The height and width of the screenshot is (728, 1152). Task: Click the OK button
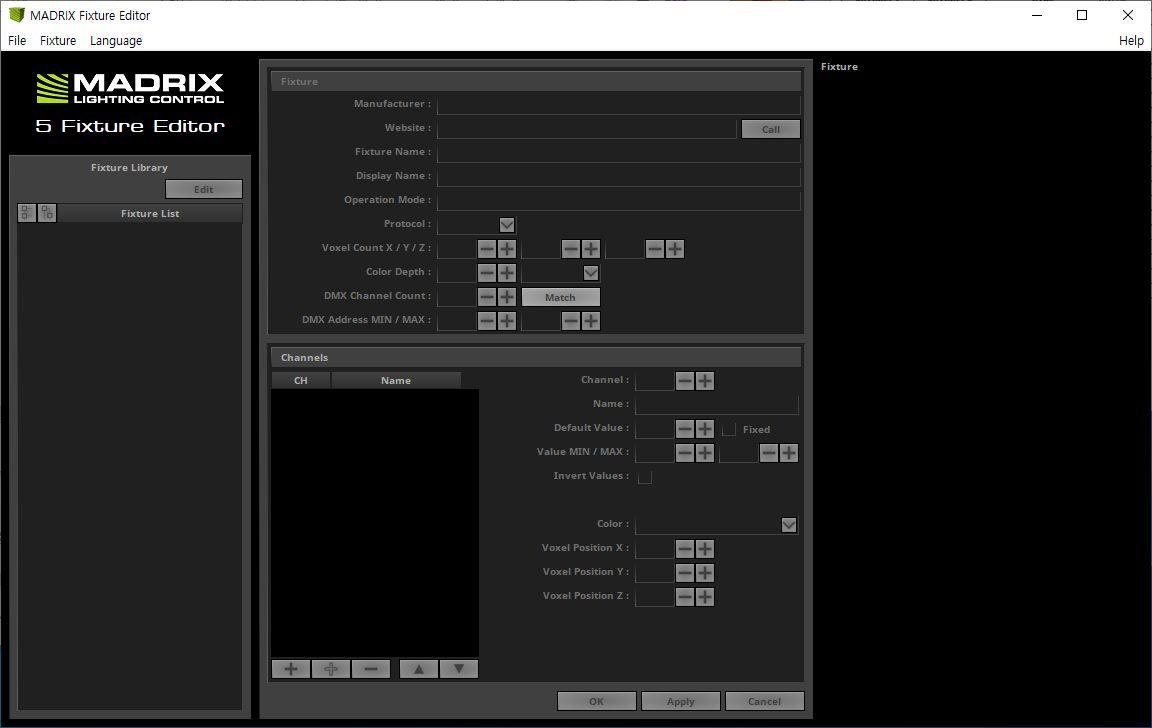597,702
